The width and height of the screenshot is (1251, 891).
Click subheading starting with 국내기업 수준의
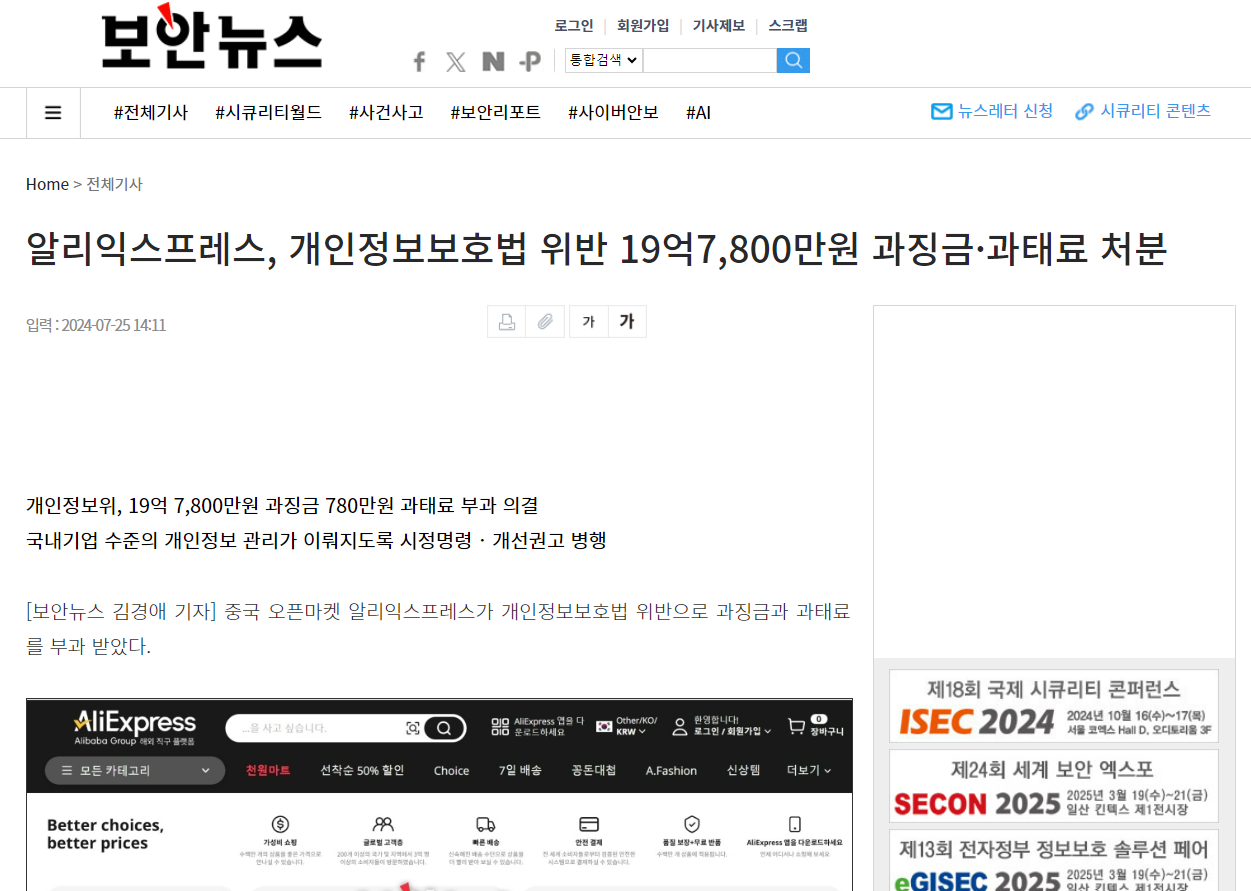pyautogui.click(x=316, y=540)
